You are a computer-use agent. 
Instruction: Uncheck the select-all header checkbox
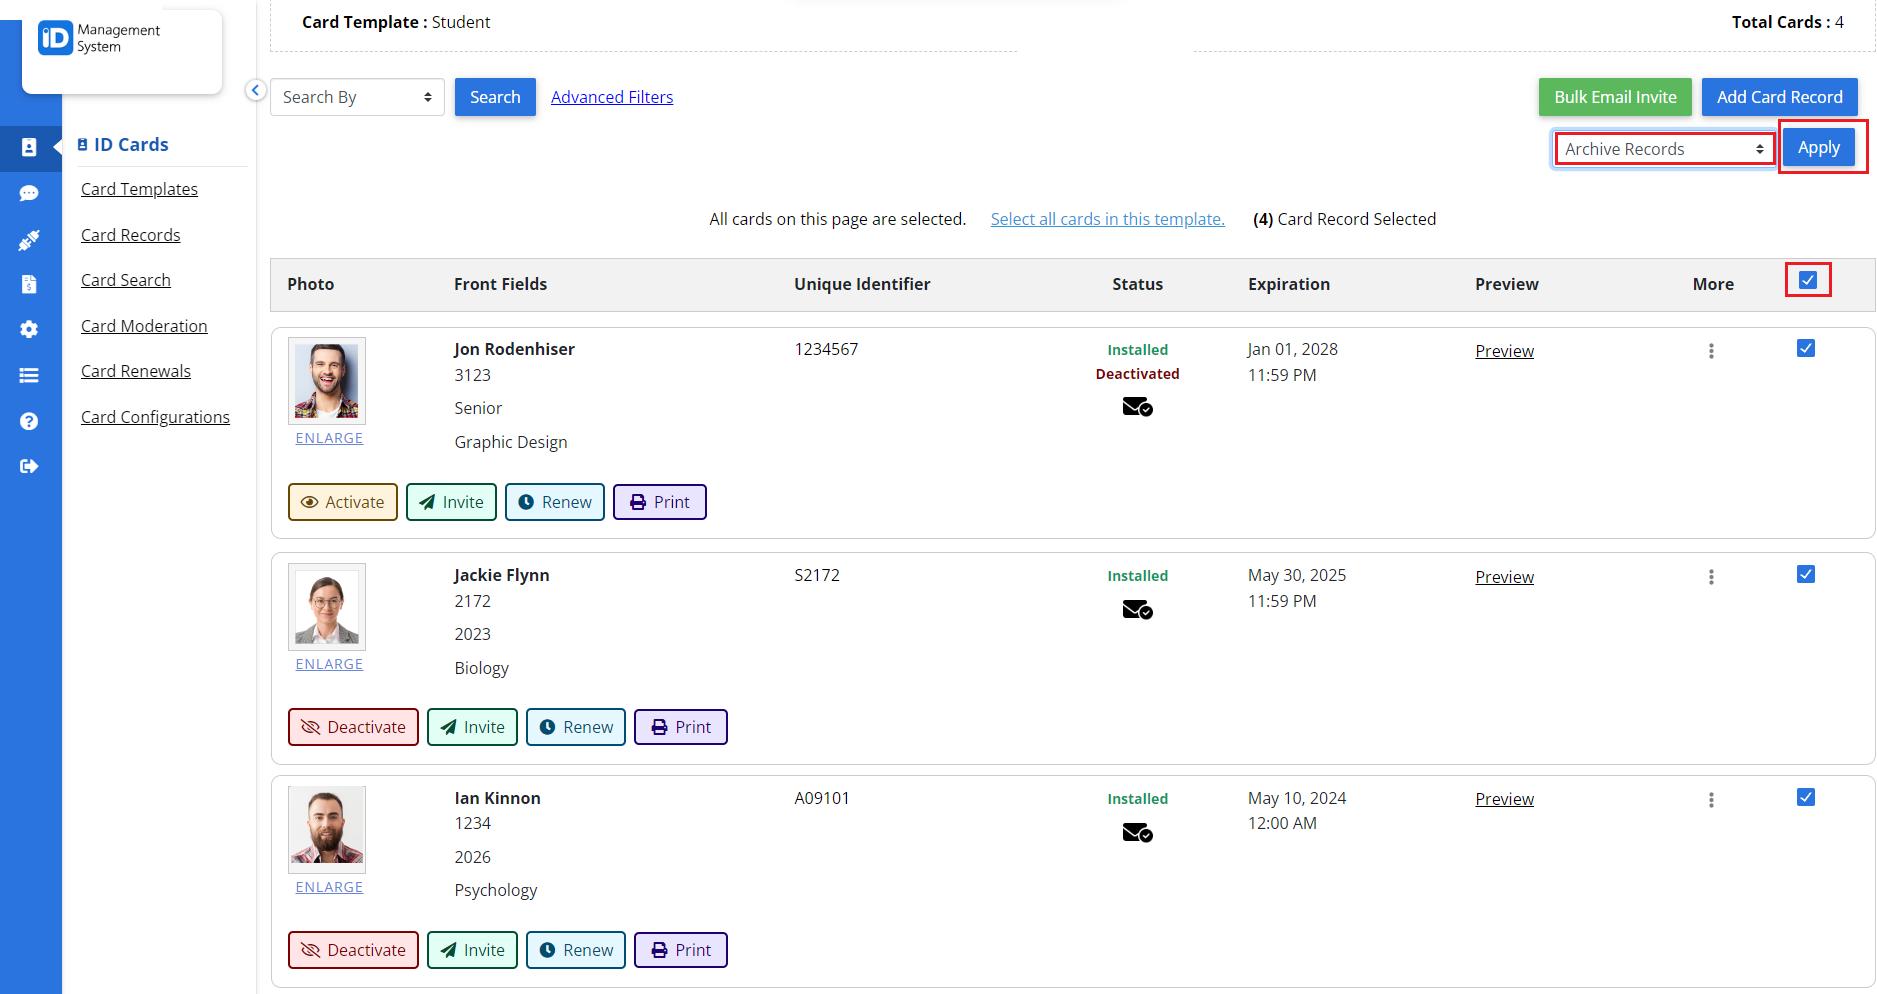click(1807, 280)
